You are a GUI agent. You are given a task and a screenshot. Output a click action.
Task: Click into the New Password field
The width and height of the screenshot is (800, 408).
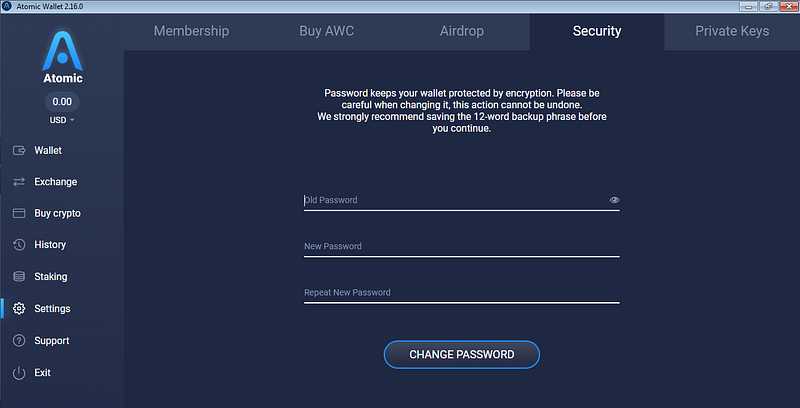pyautogui.click(x=462, y=247)
